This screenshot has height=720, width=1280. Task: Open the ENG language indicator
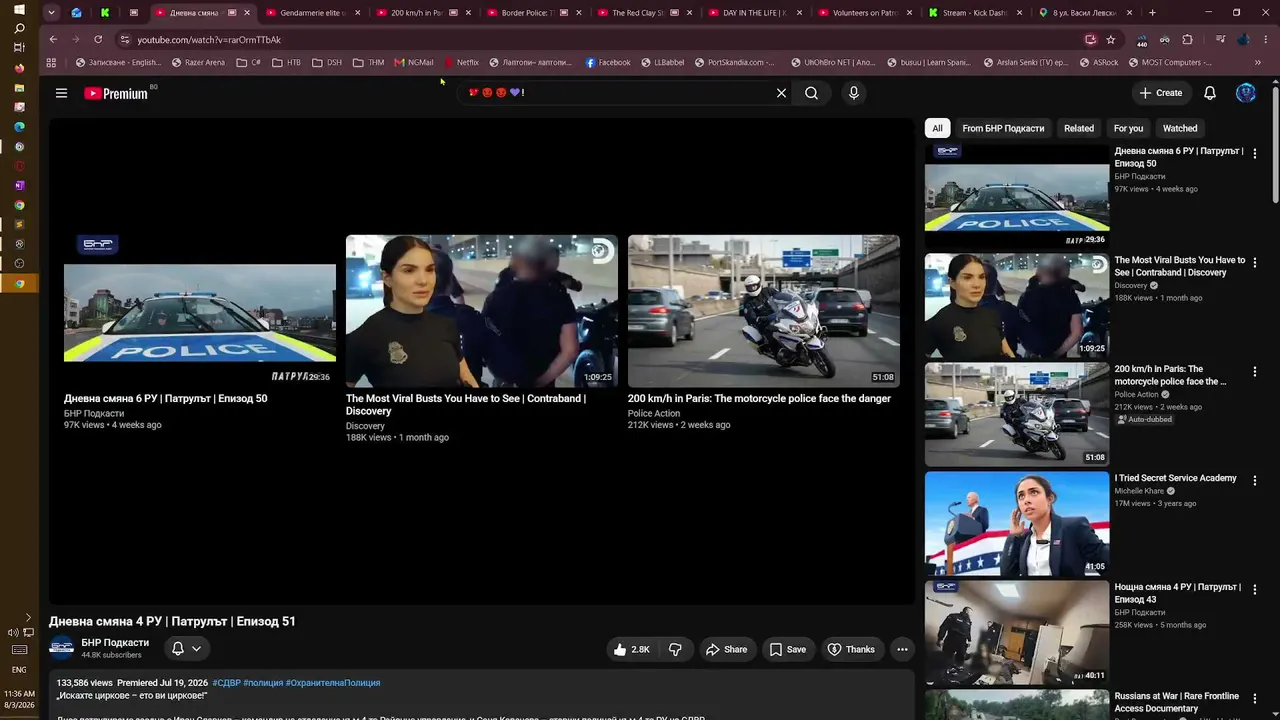tap(19, 670)
